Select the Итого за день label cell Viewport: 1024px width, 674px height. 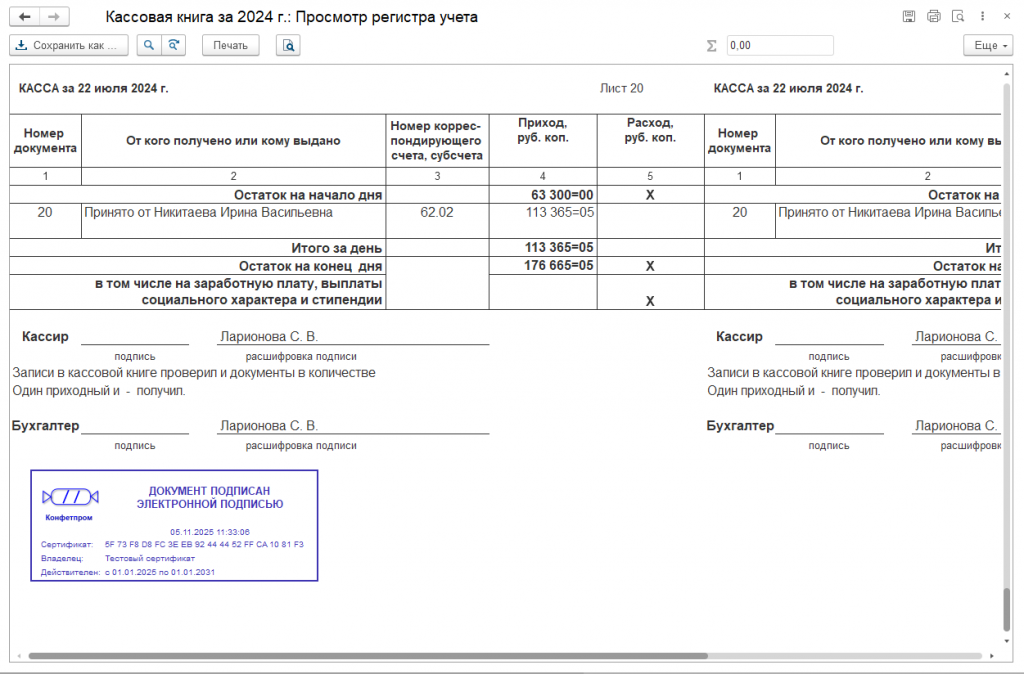click(x=198, y=248)
